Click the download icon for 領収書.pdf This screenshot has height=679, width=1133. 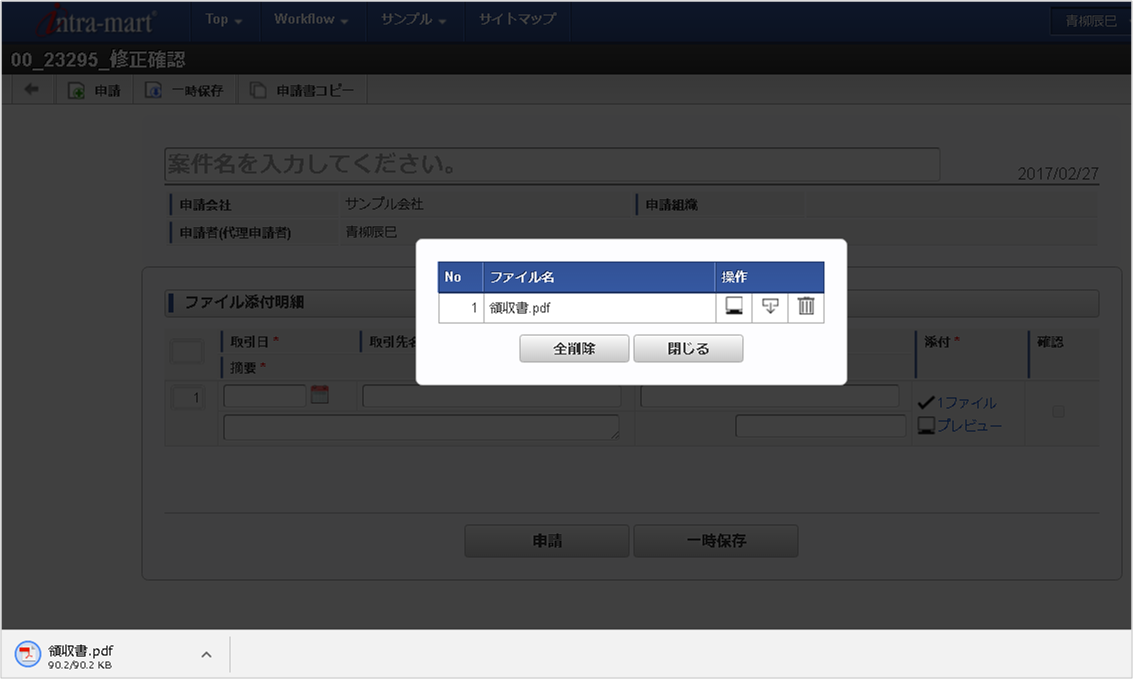click(769, 307)
